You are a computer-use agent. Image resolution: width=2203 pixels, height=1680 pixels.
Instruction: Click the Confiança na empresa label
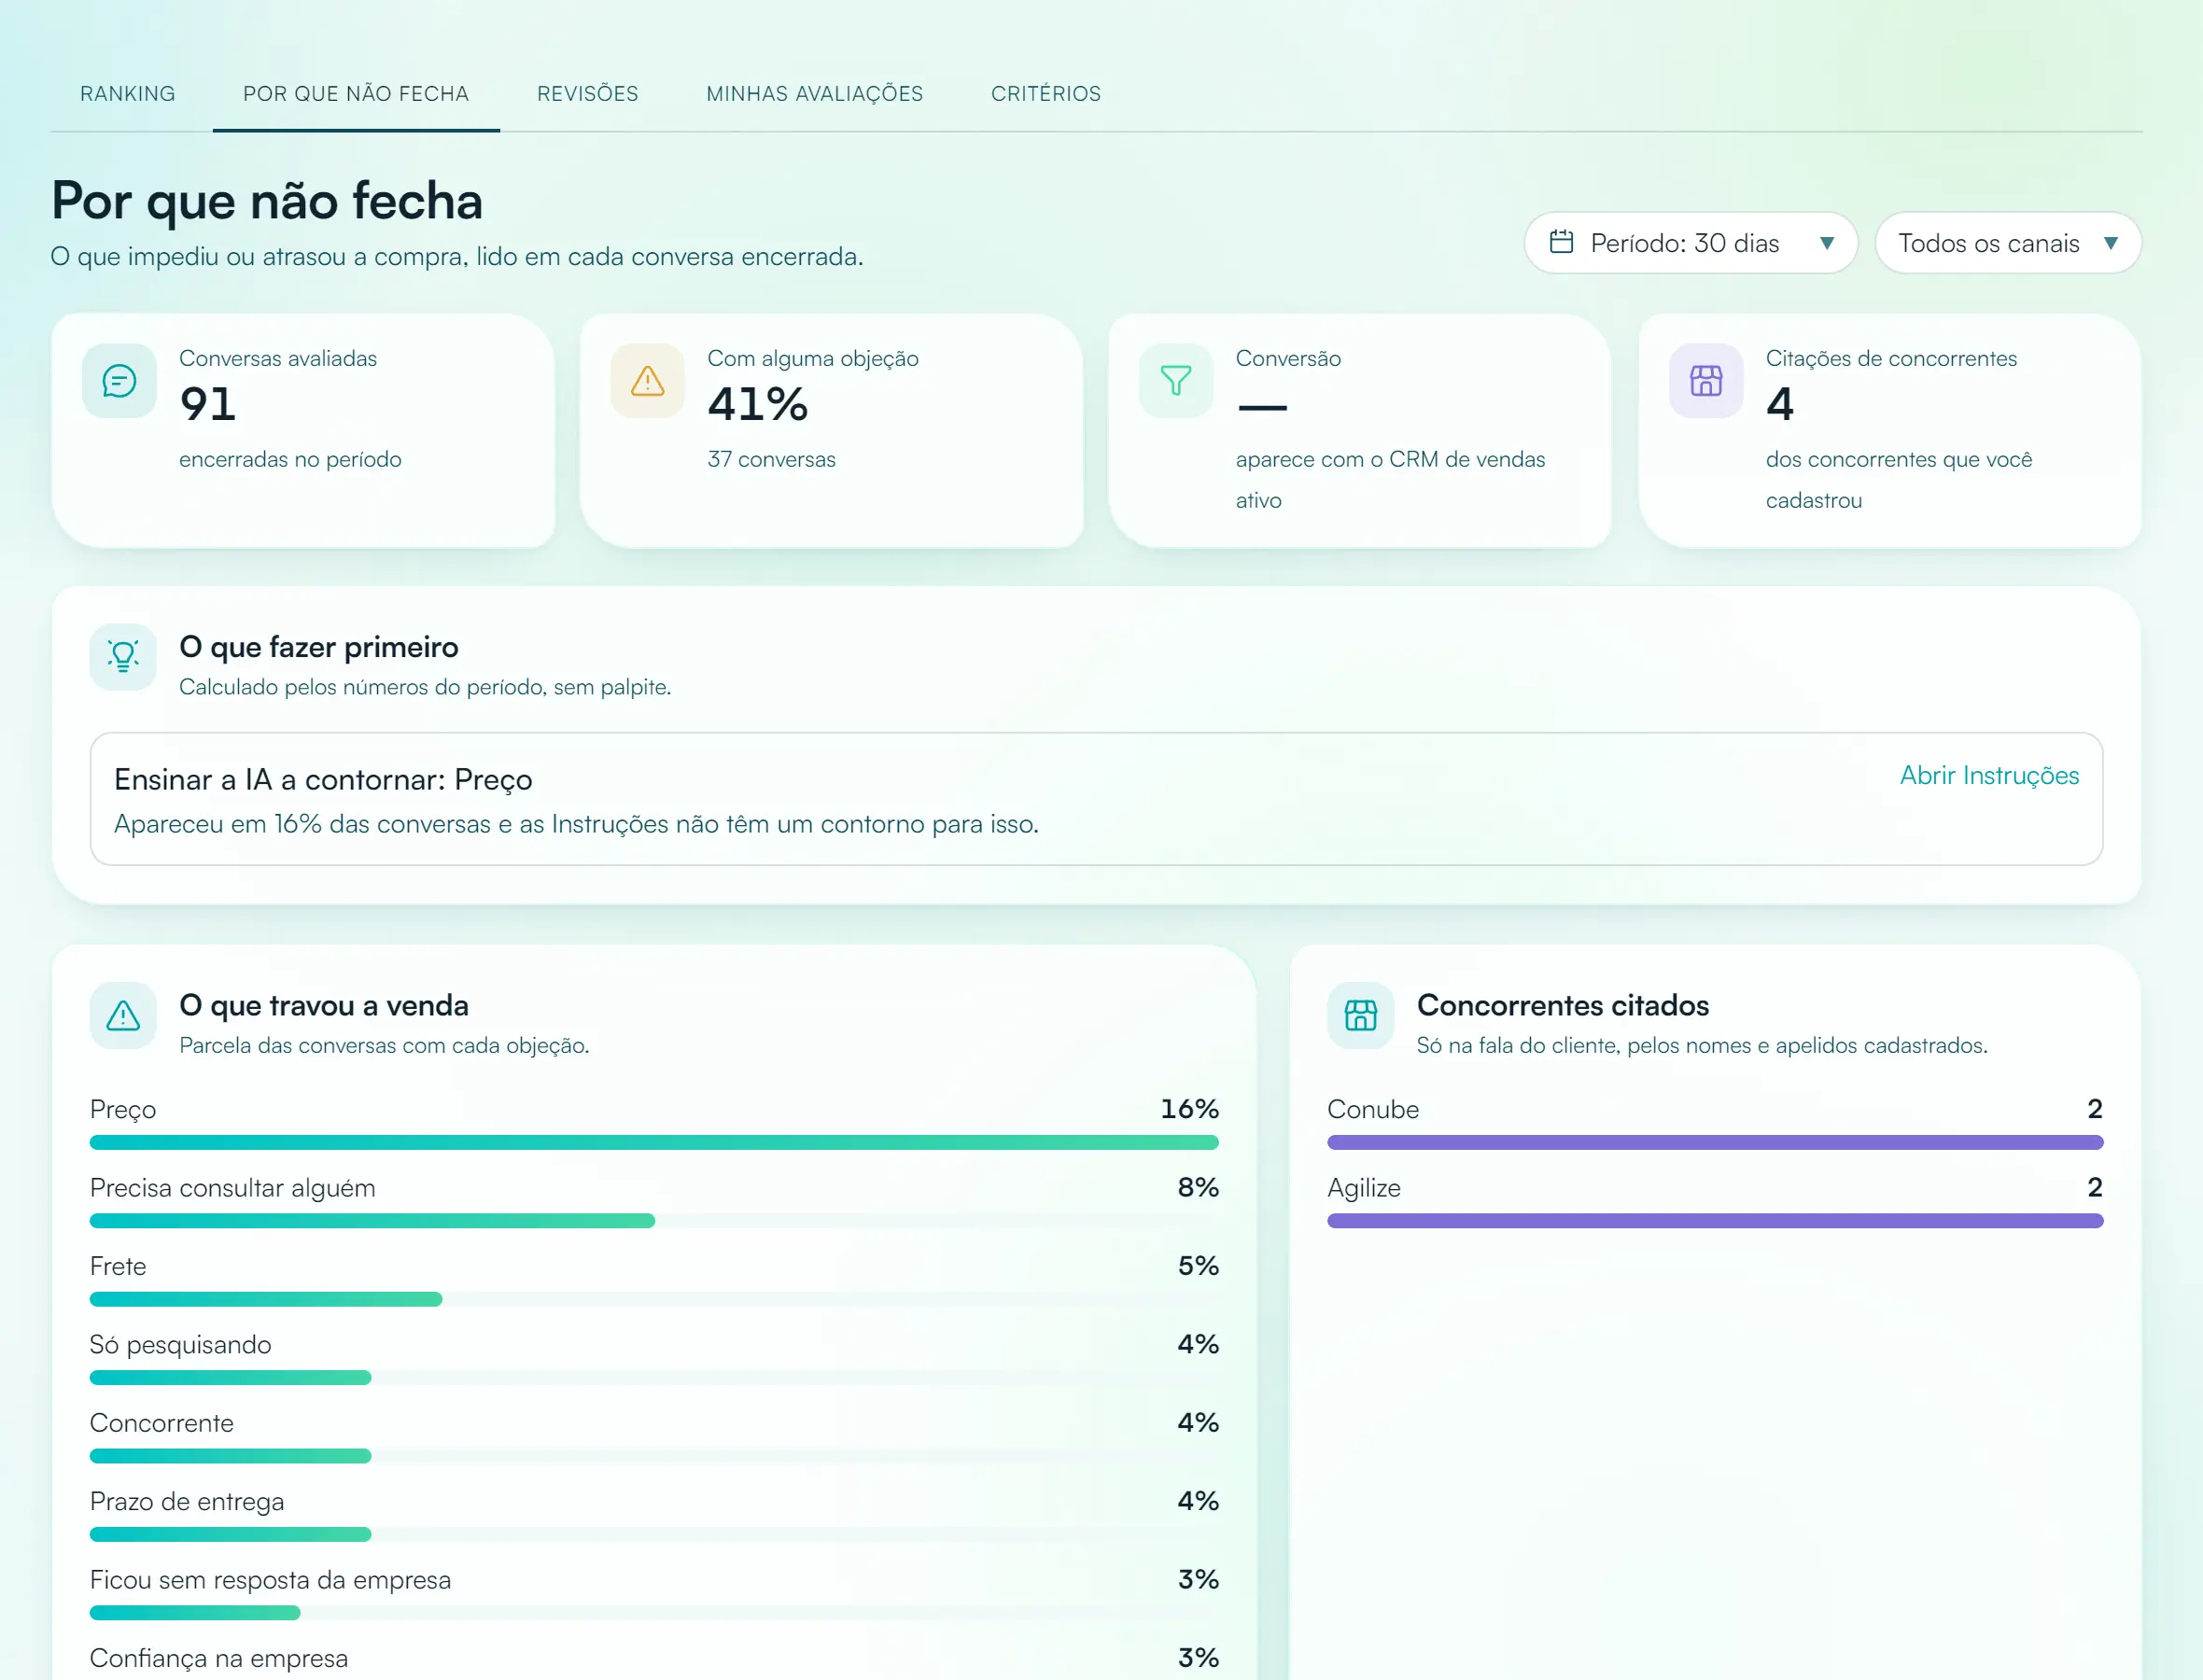click(219, 1658)
